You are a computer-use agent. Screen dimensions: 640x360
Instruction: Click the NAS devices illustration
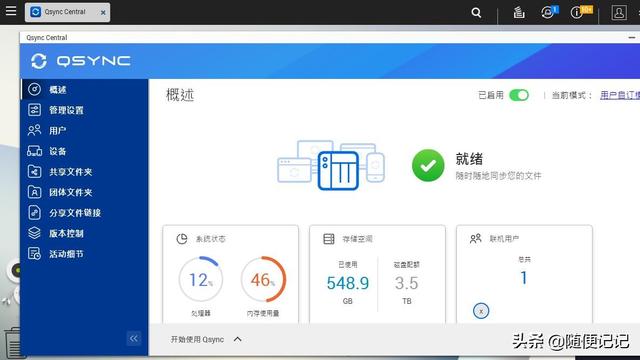(x=331, y=165)
